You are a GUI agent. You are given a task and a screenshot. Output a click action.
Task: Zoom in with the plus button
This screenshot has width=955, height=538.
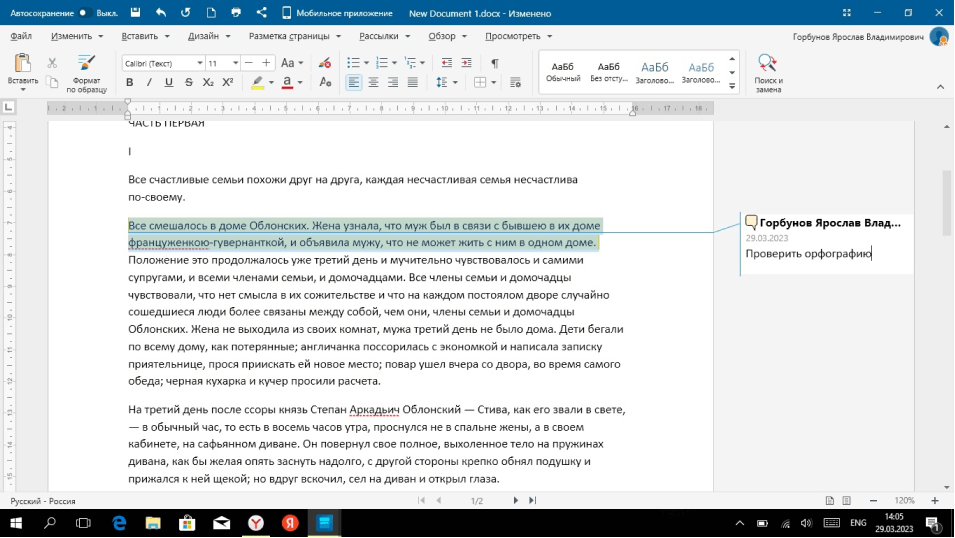[935, 500]
